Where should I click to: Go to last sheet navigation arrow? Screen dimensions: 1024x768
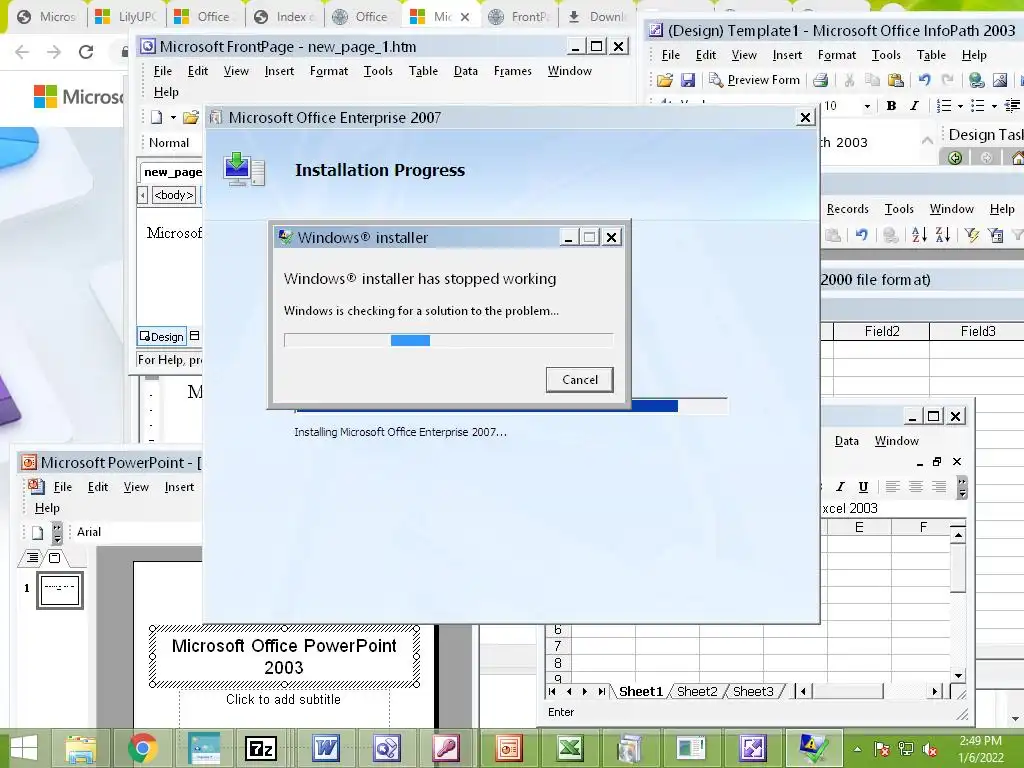(601, 692)
